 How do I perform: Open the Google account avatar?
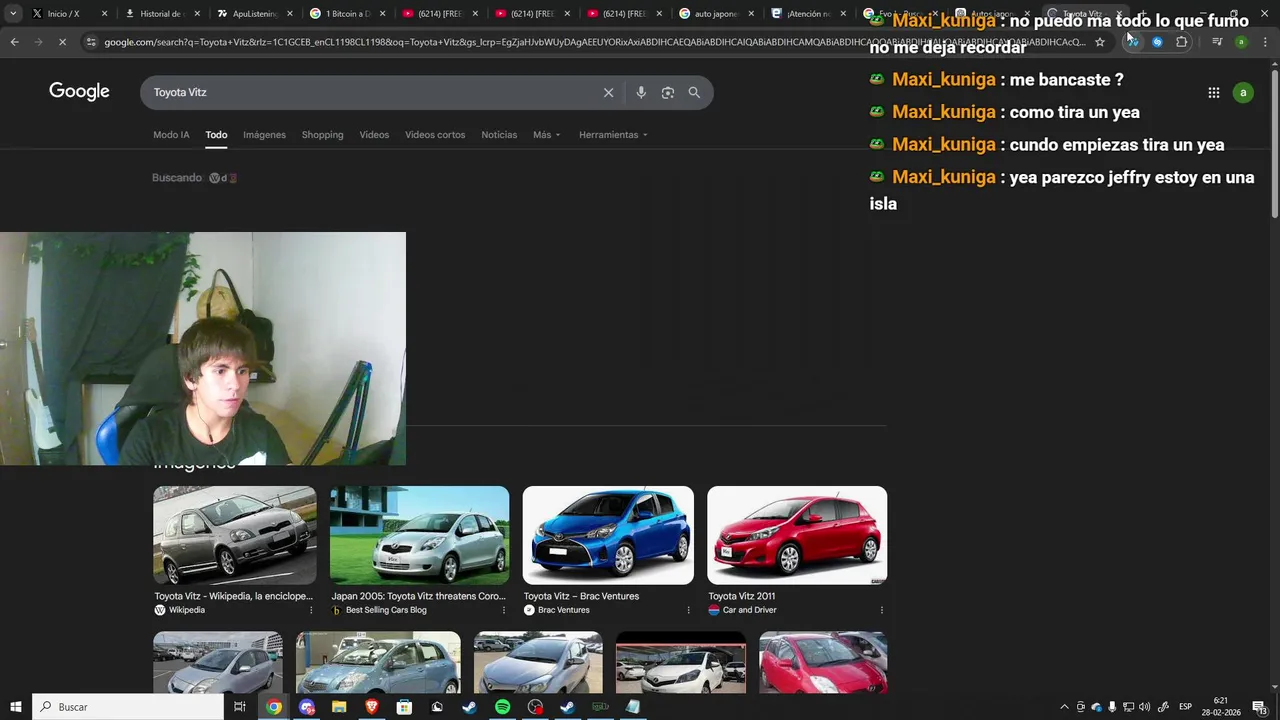pyautogui.click(x=1243, y=92)
